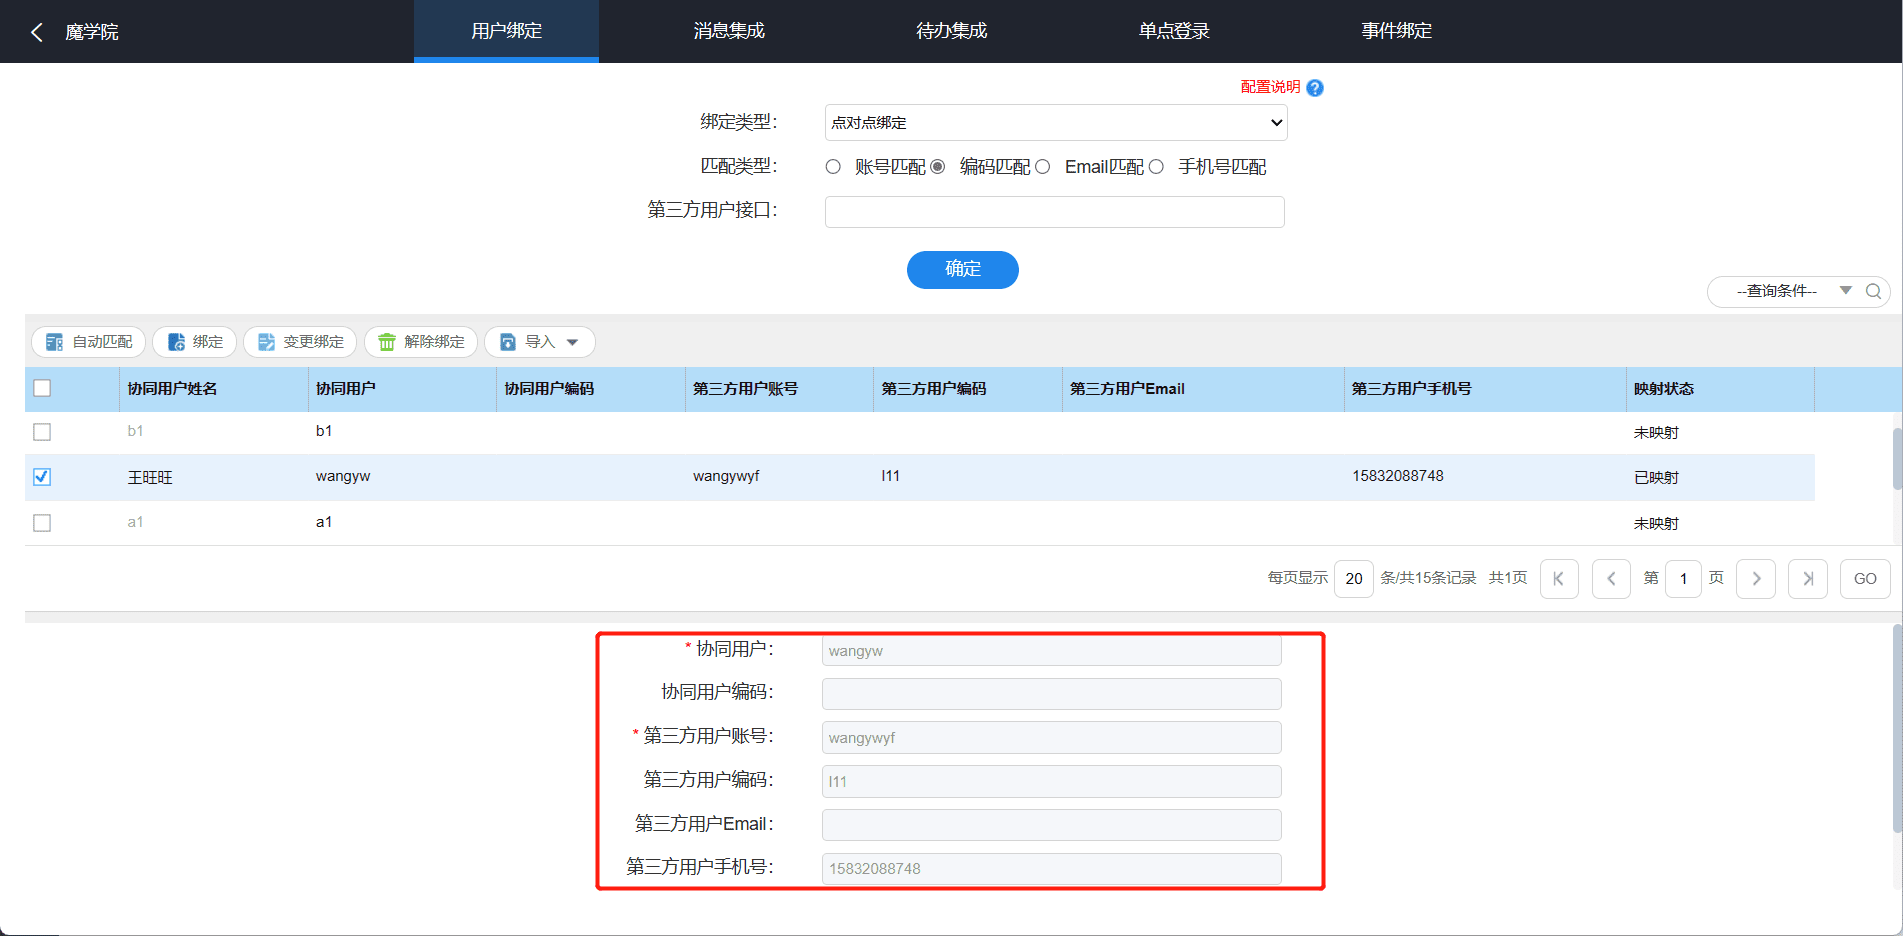Click the 第三方用户手机号 field with 15832088748
Viewport: 1903px width, 936px height.
tap(1052, 869)
